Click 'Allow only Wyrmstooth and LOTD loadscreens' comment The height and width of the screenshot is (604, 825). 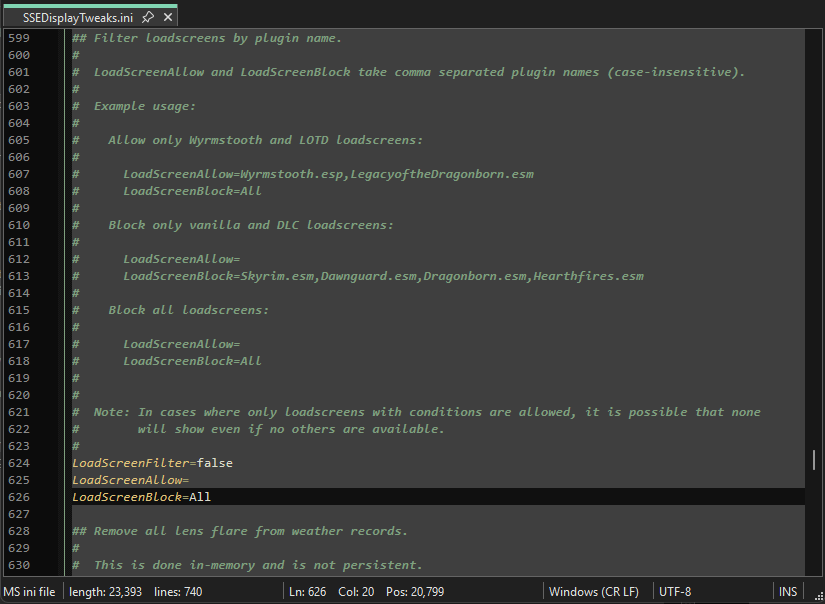[x=266, y=140]
